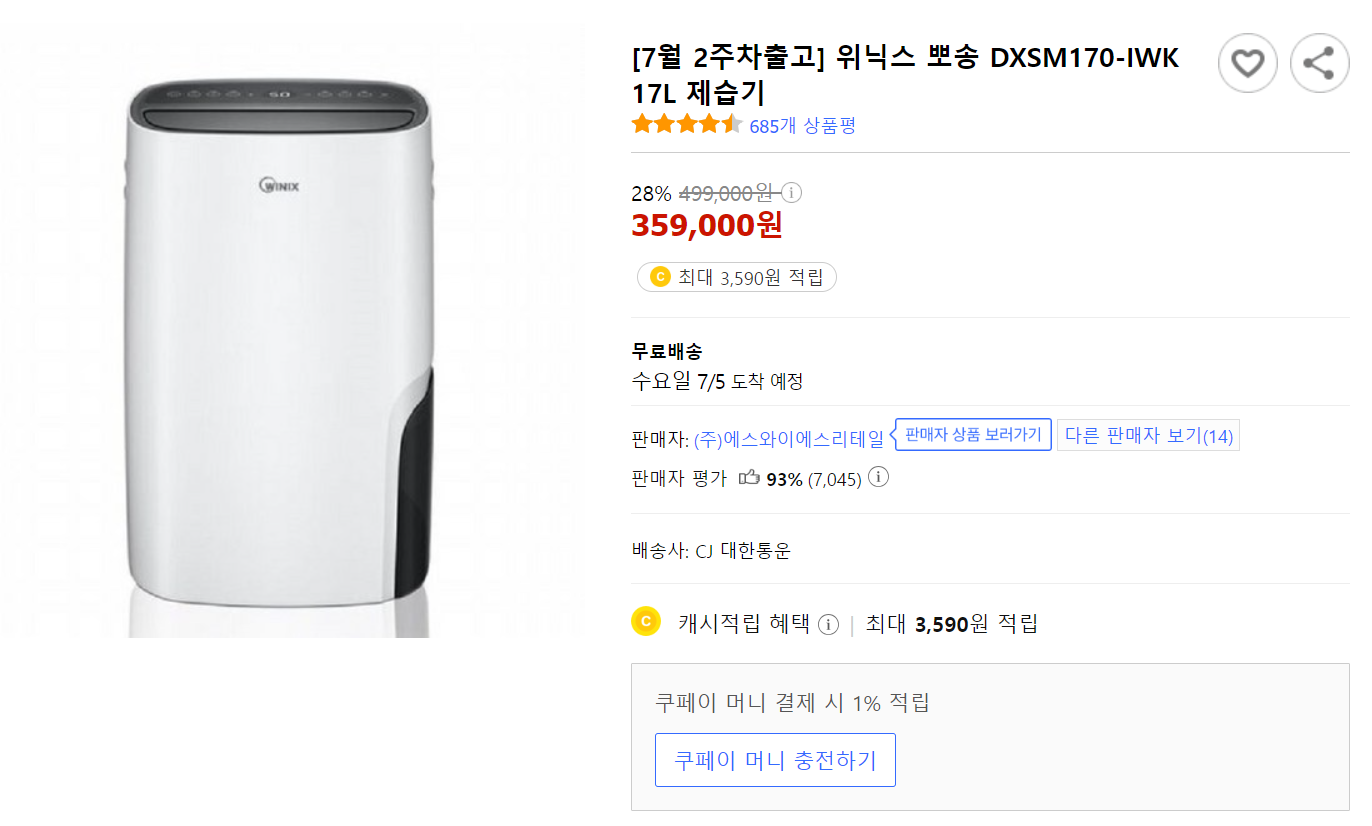
Task: Click the 최대 3,590원 적립 badge
Action: [x=736, y=277]
